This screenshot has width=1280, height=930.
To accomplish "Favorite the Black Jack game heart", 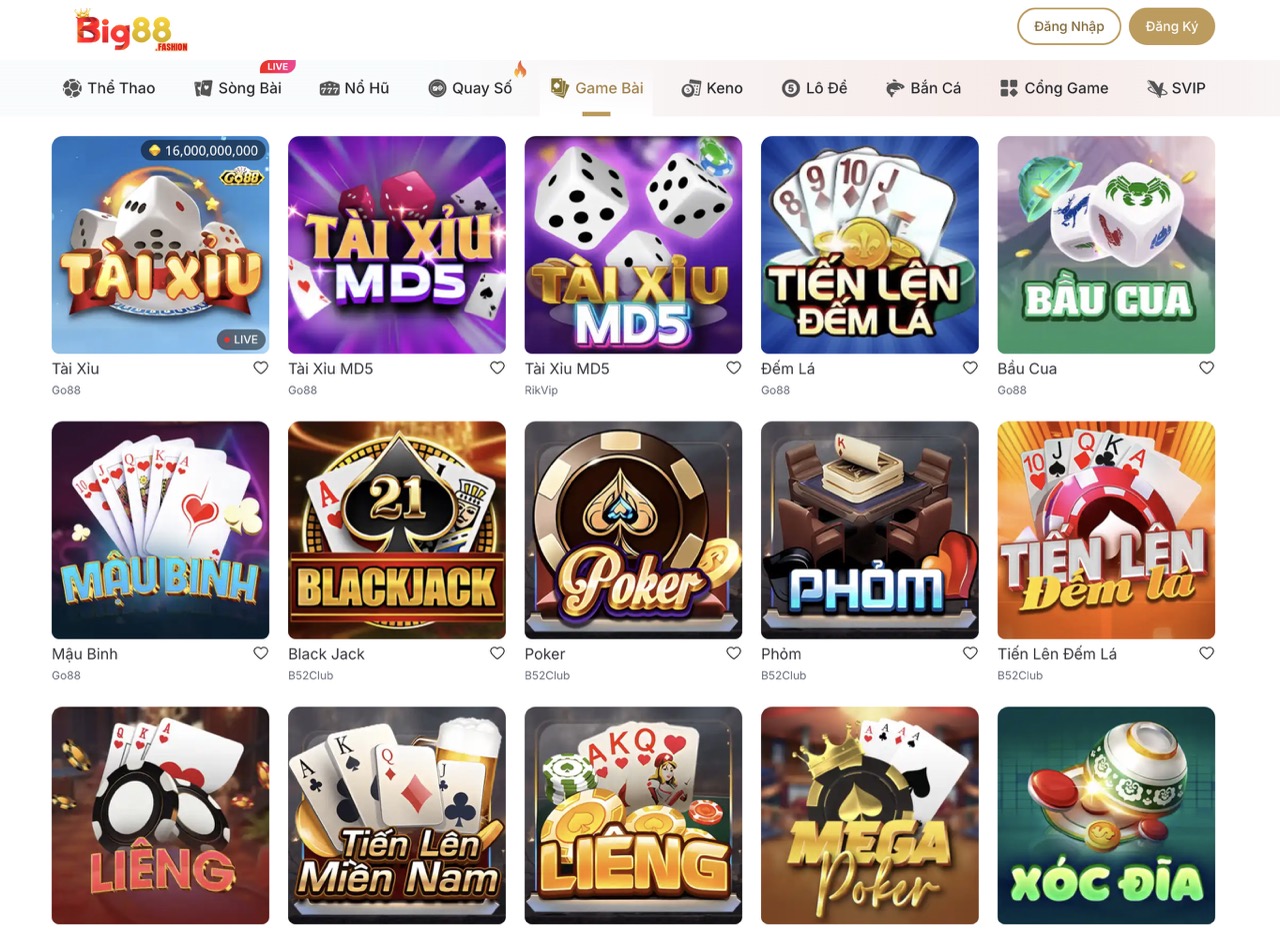I will click(497, 653).
